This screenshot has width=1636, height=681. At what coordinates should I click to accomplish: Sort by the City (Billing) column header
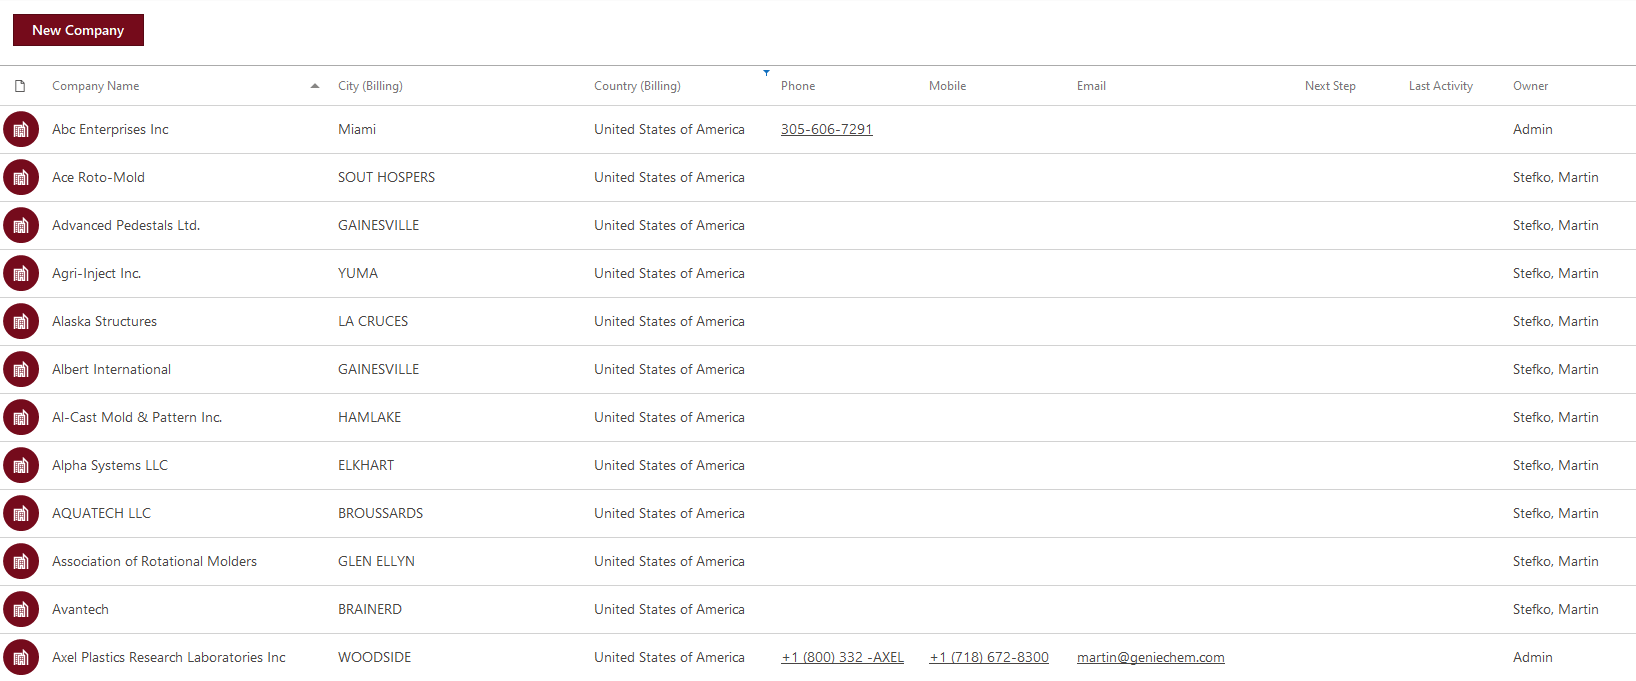coord(370,86)
